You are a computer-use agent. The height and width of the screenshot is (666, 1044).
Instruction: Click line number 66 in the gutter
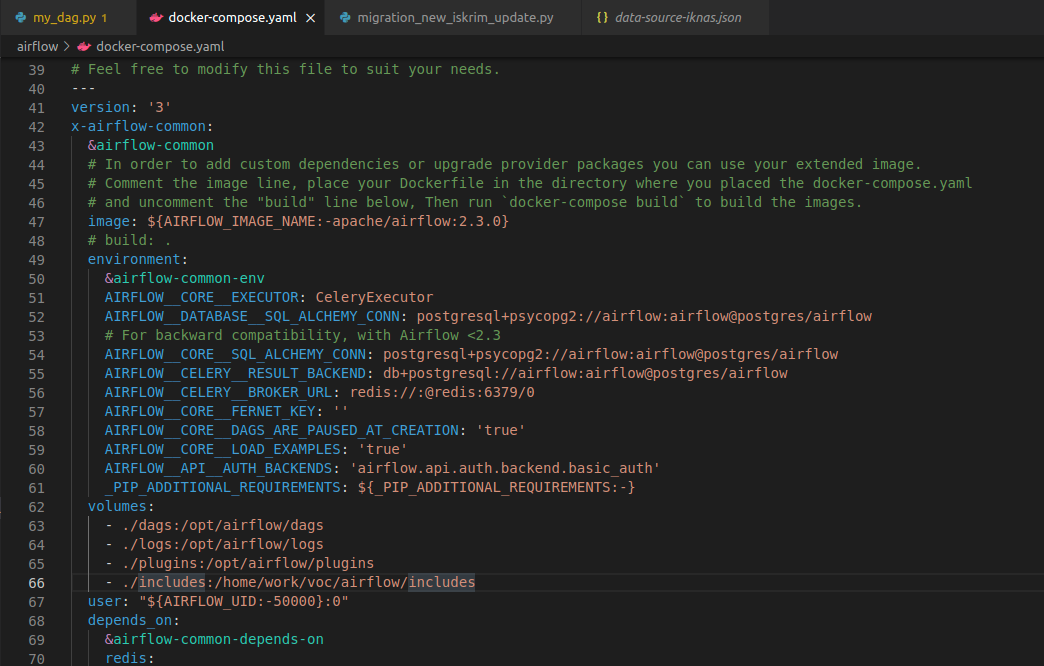pyautogui.click(x=36, y=583)
